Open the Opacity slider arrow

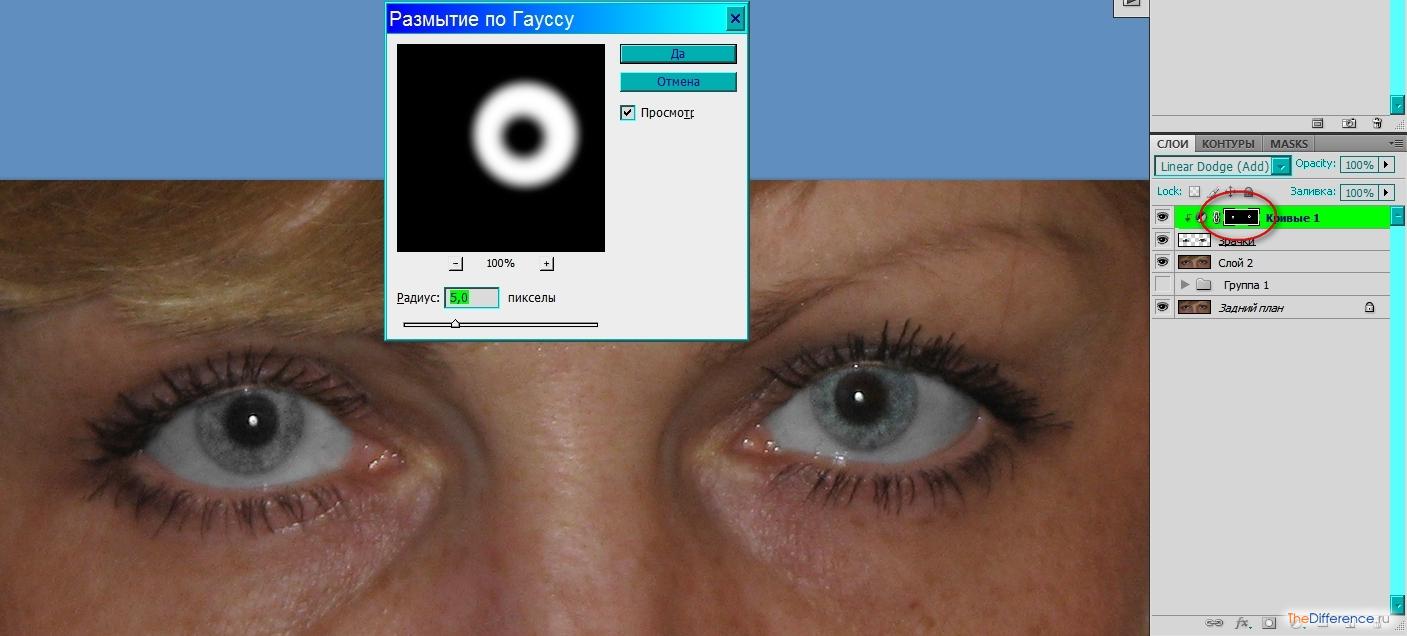pyautogui.click(x=1386, y=165)
